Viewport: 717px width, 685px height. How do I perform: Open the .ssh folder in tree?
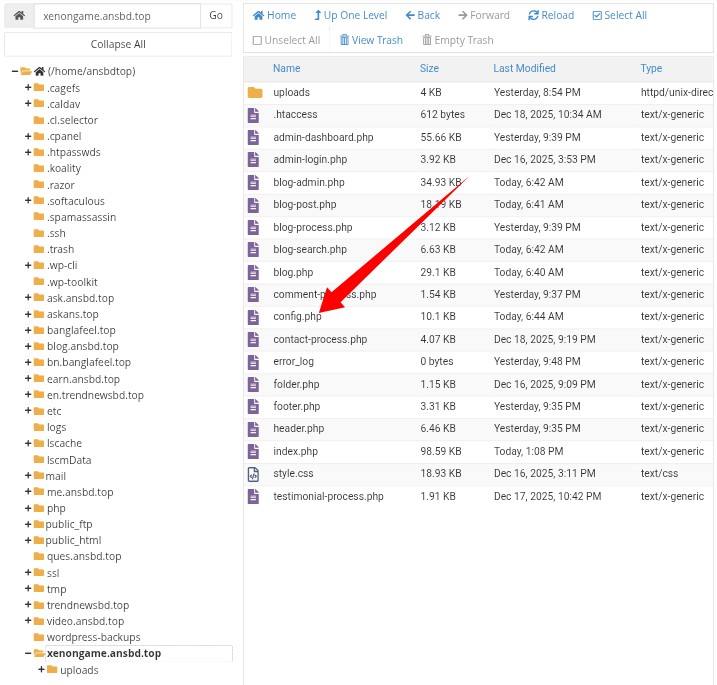click(56, 233)
